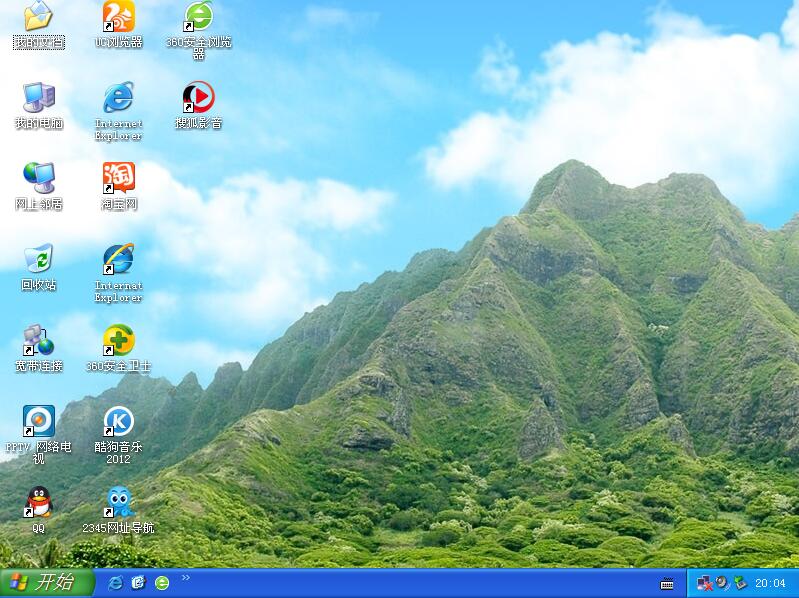799x598 pixels.
Task: Open the 2345网址导航 shortcut
Action: 118,503
